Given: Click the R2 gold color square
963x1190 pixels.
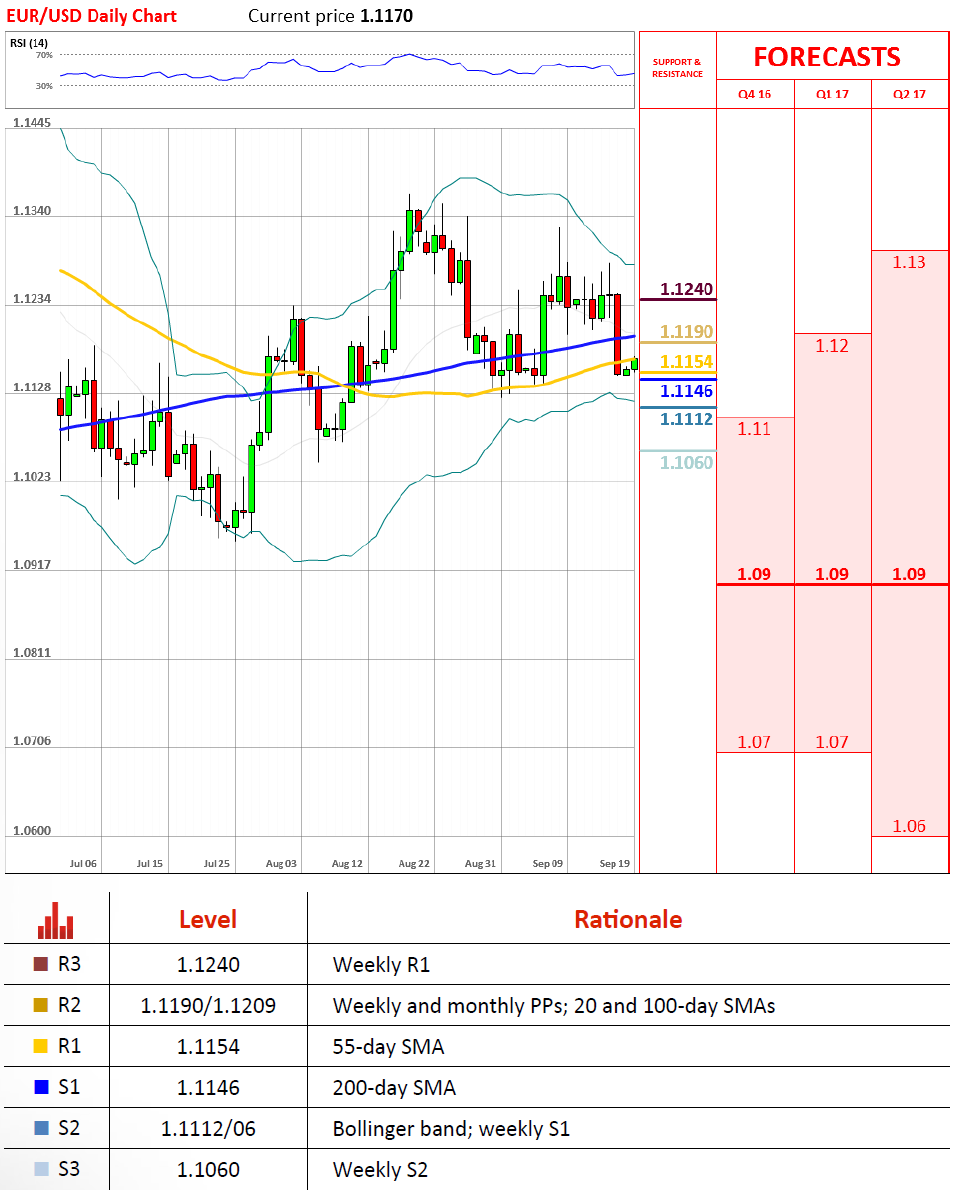Looking at the screenshot, I should 41,1005.
